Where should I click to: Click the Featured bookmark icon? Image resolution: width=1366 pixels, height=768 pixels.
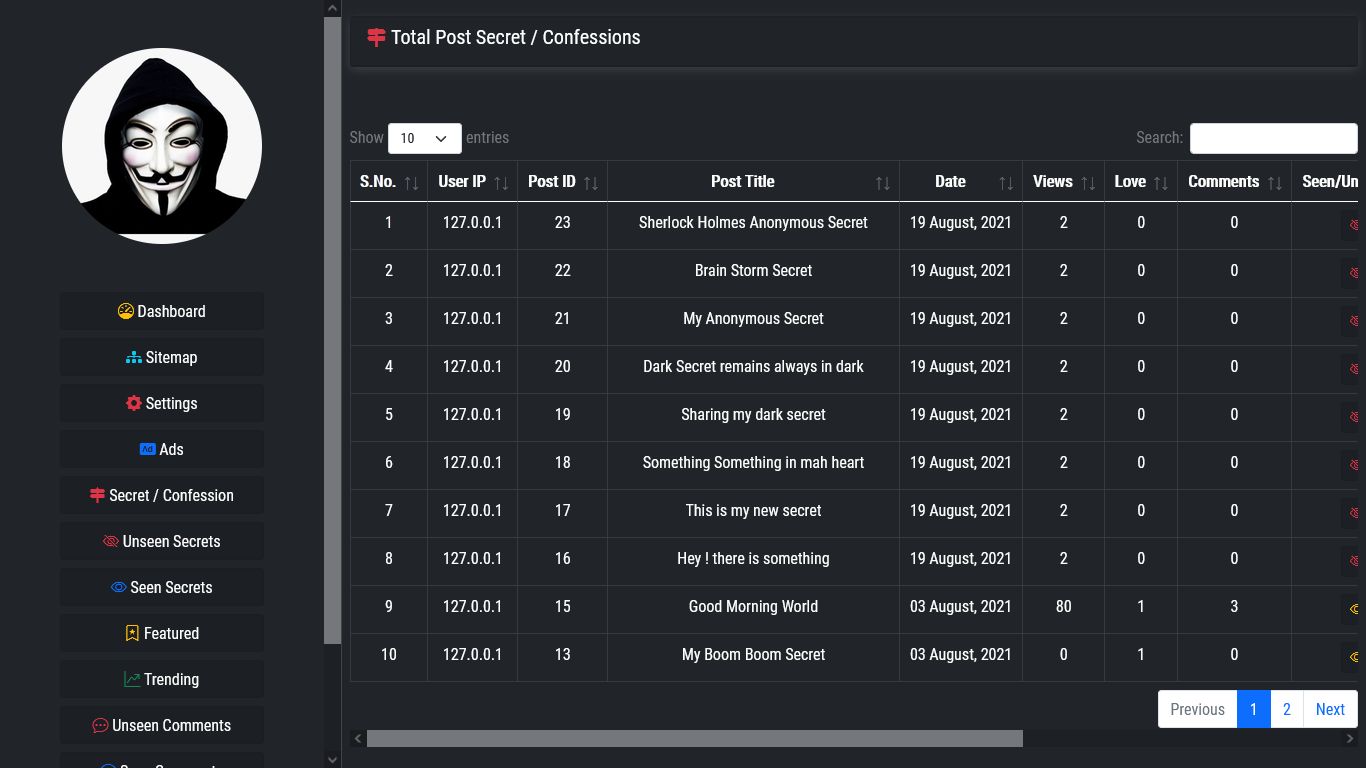click(131, 633)
